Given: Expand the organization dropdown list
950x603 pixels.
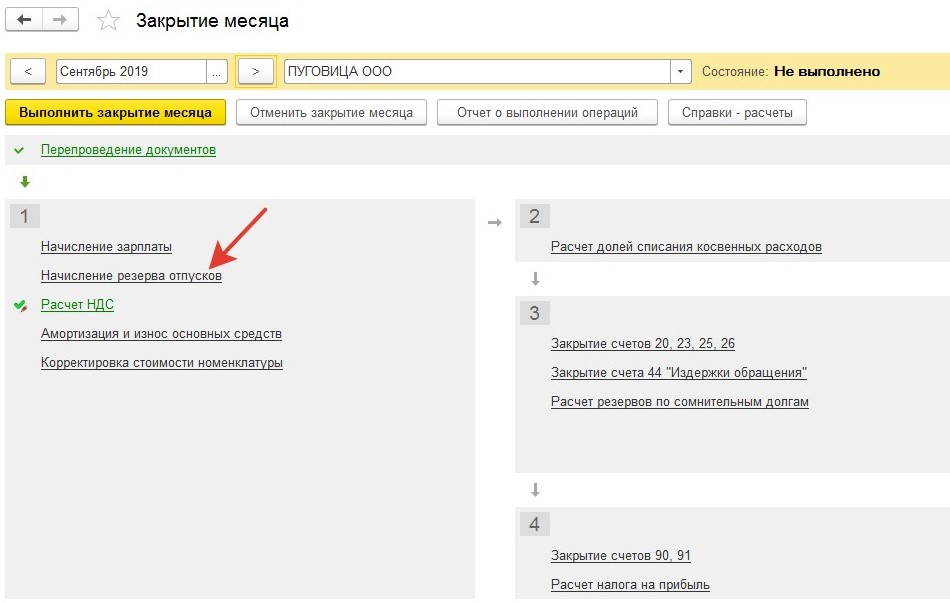Looking at the screenshot, I should (681, 72).
